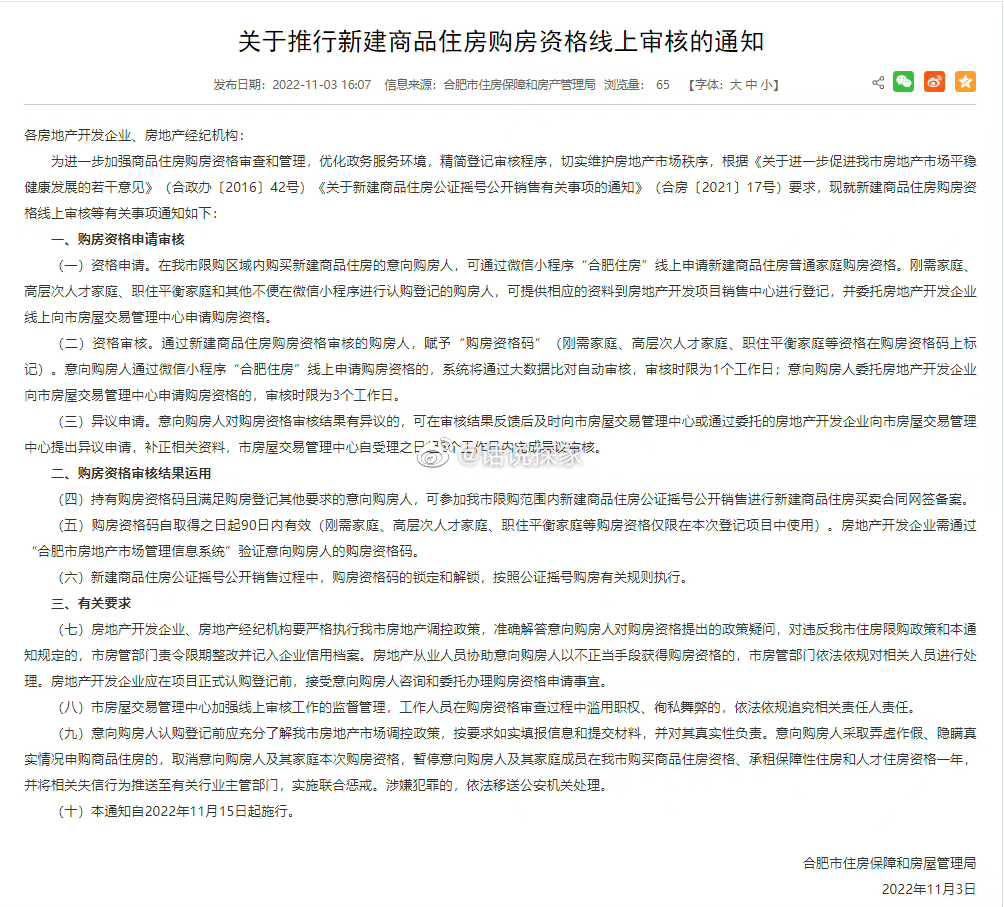Set font size to large (大)
Screen dimensions: 1004x907
pyautogui.click(x=735, y=84)
